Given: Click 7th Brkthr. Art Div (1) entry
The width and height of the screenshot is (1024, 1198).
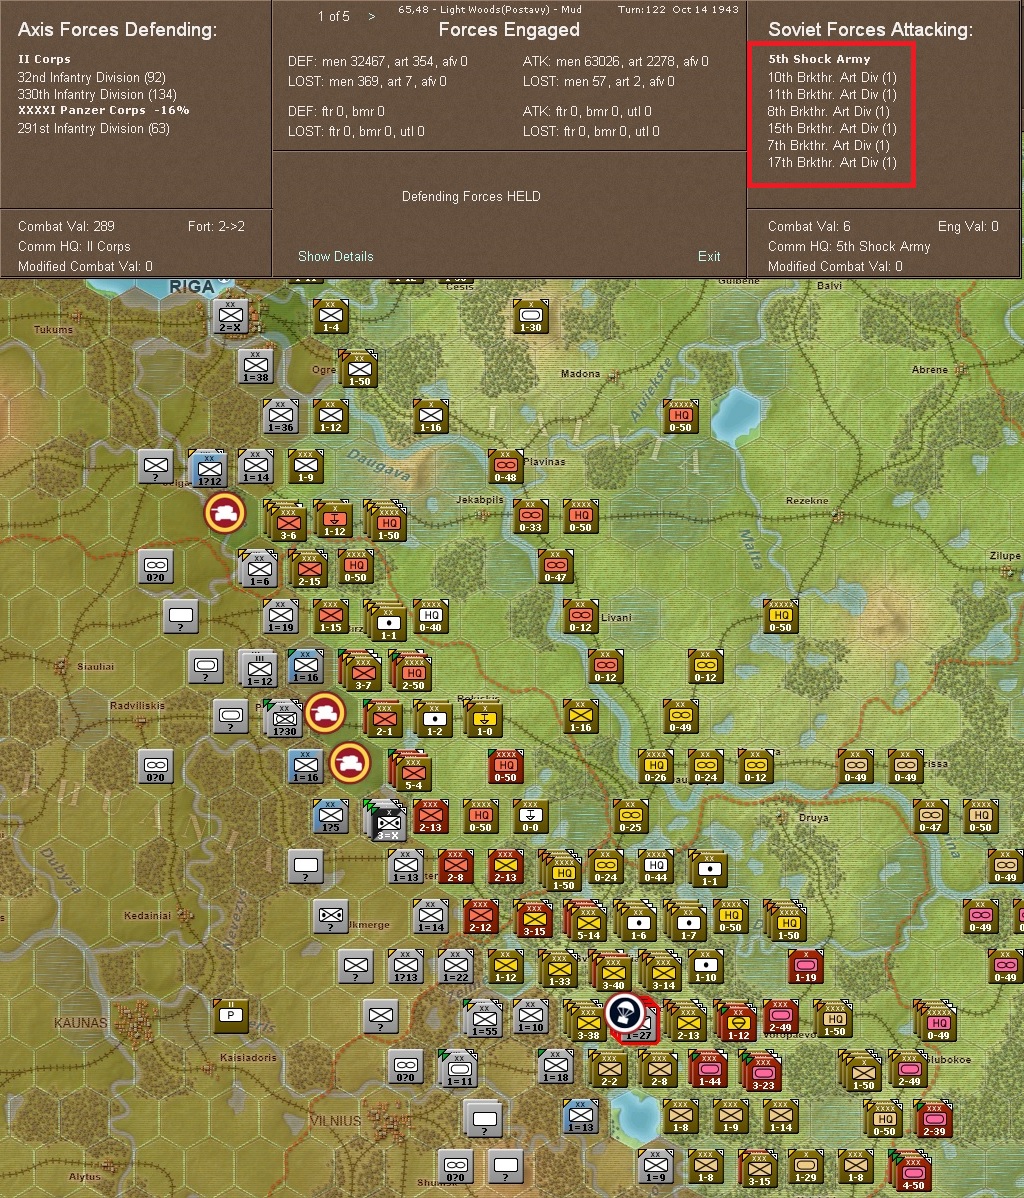Looking at the screenshot, I should (829, 145).
